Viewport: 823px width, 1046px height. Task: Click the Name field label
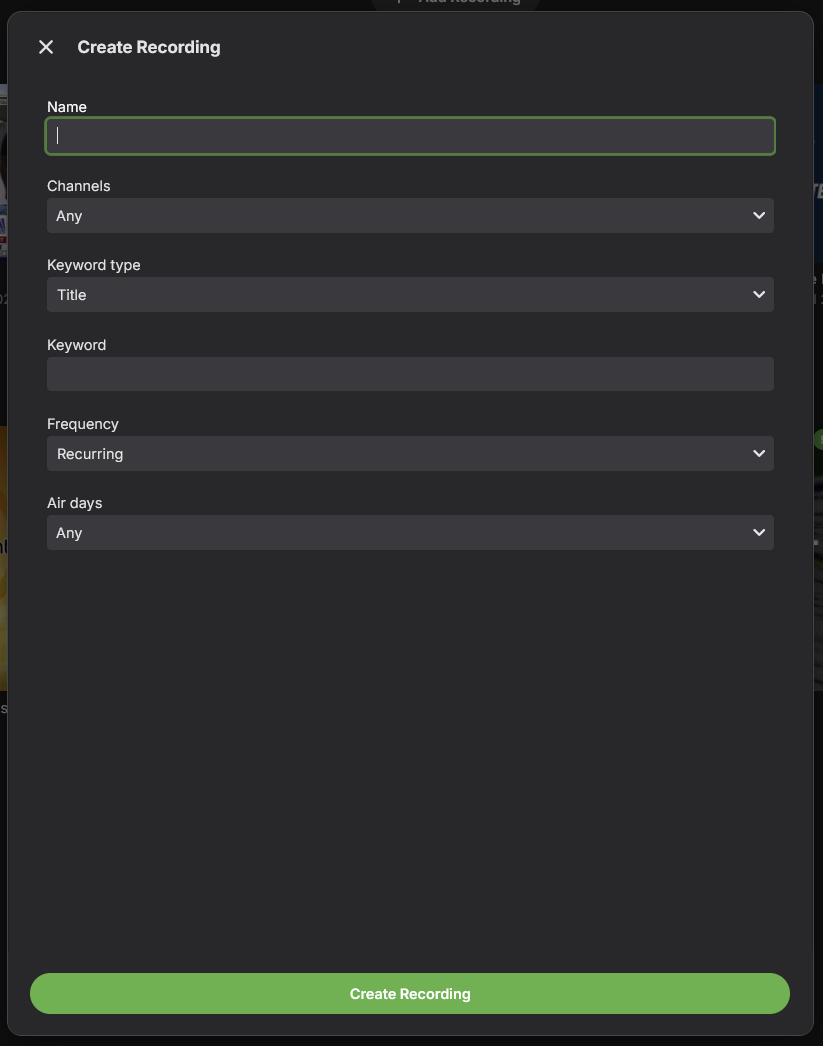pos(67,107)
